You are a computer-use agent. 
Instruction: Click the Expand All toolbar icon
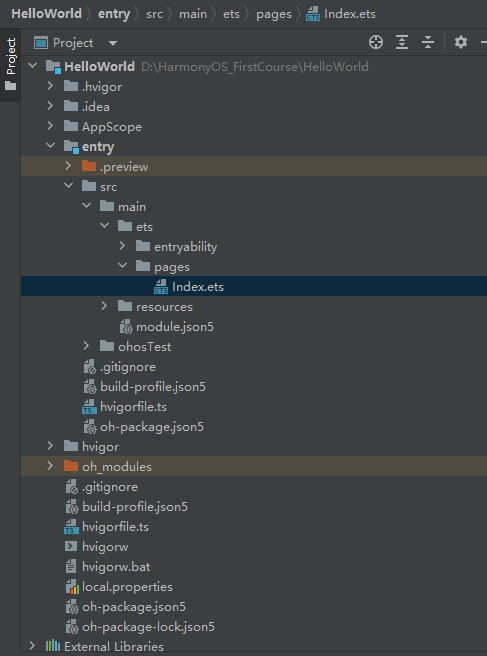(x=402, y=42)
